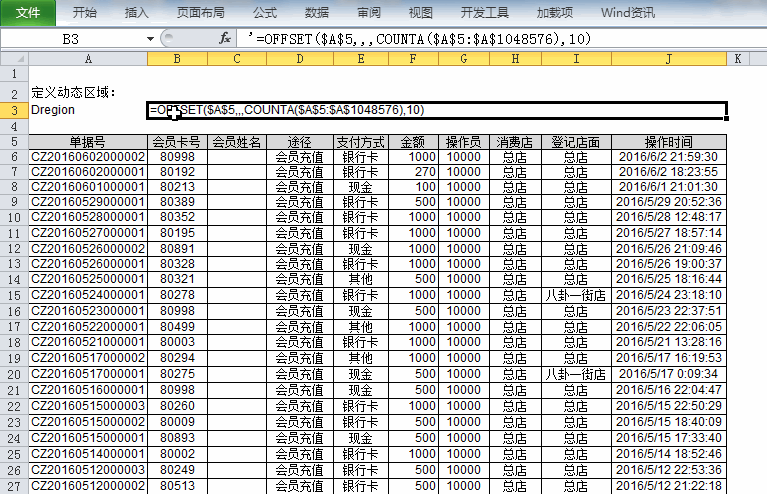Click the 登记店面 header cell
767x494 pixels.
click(x=576, y=142)
